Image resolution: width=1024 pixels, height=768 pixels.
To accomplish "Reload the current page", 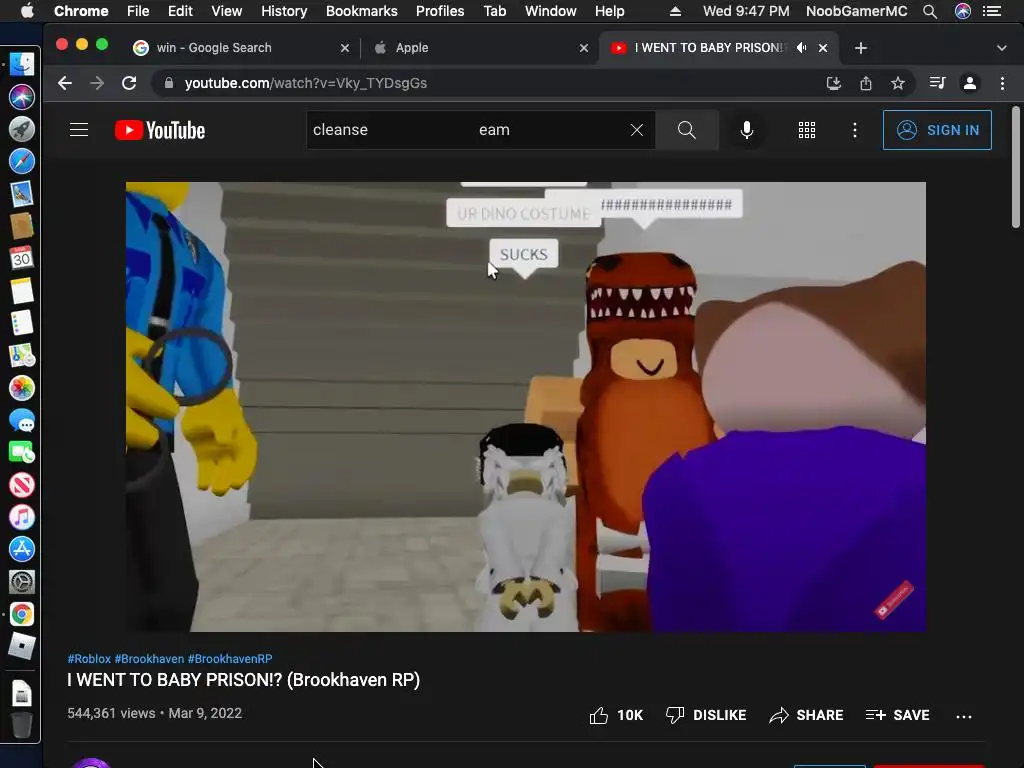I will tap(129, 83).
